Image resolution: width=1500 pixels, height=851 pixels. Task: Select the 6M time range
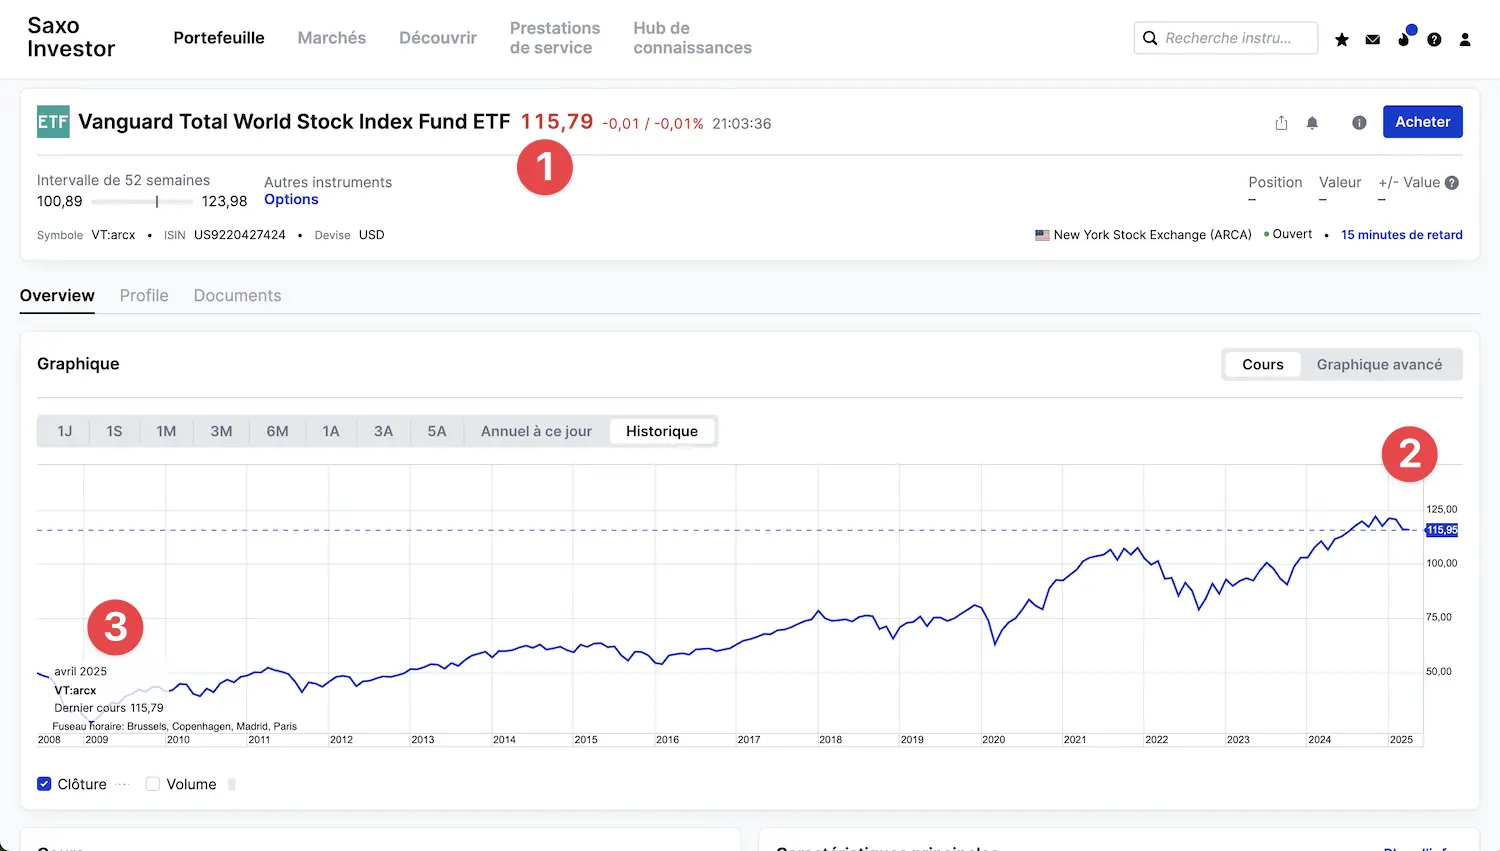(x=277, y=431)
